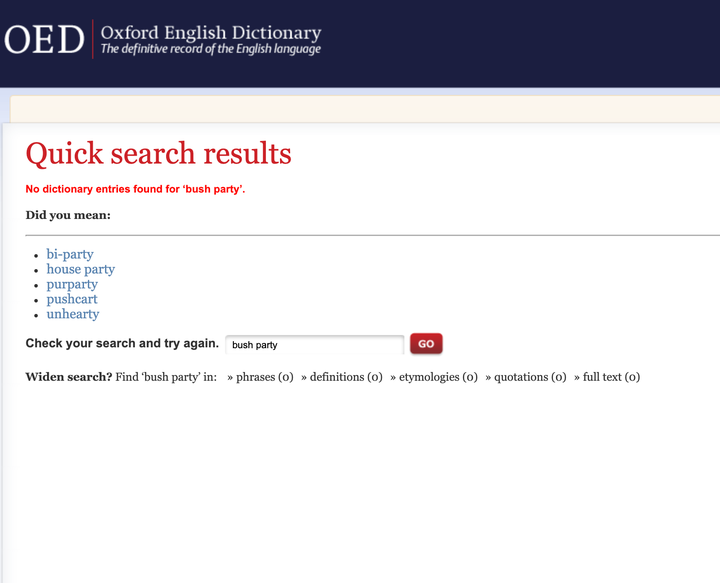Image resolution: width=720 pixels, height=583 pixels.
Task: Click 'The definitive record of the English language' tagline
Action: pyautogui.click(x=211, y=49)
